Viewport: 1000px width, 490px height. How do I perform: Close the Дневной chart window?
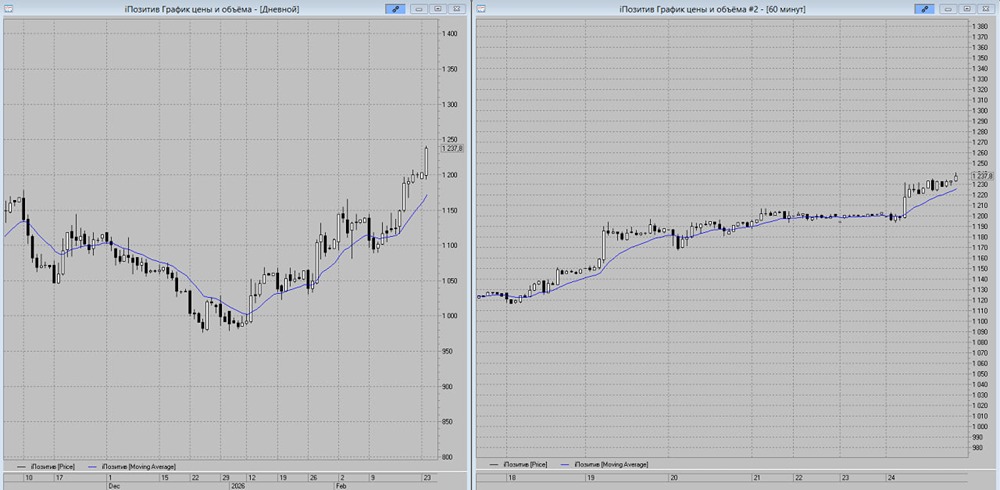[457, 9]
